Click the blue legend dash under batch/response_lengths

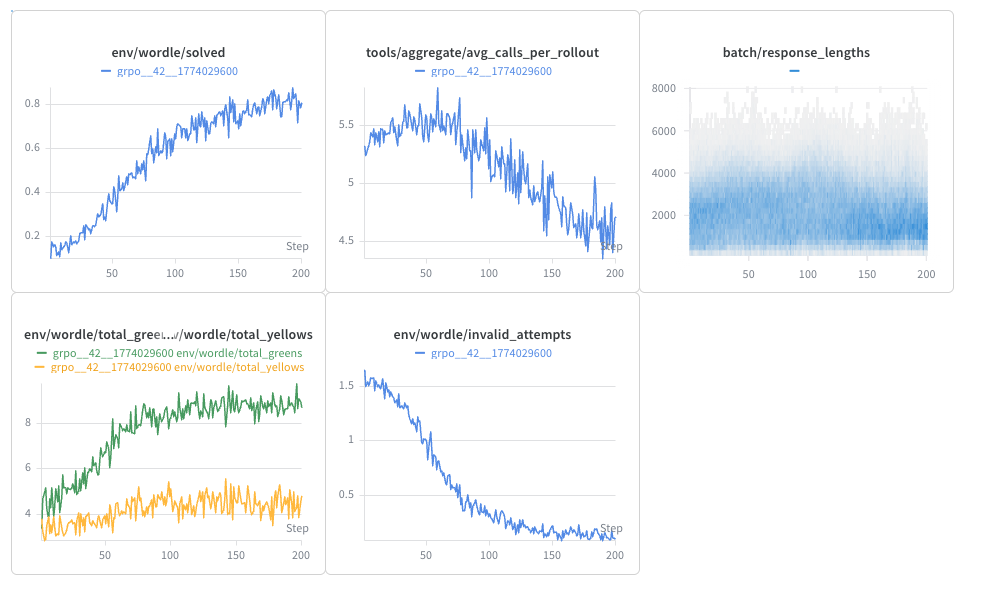[x=795, y=71]
